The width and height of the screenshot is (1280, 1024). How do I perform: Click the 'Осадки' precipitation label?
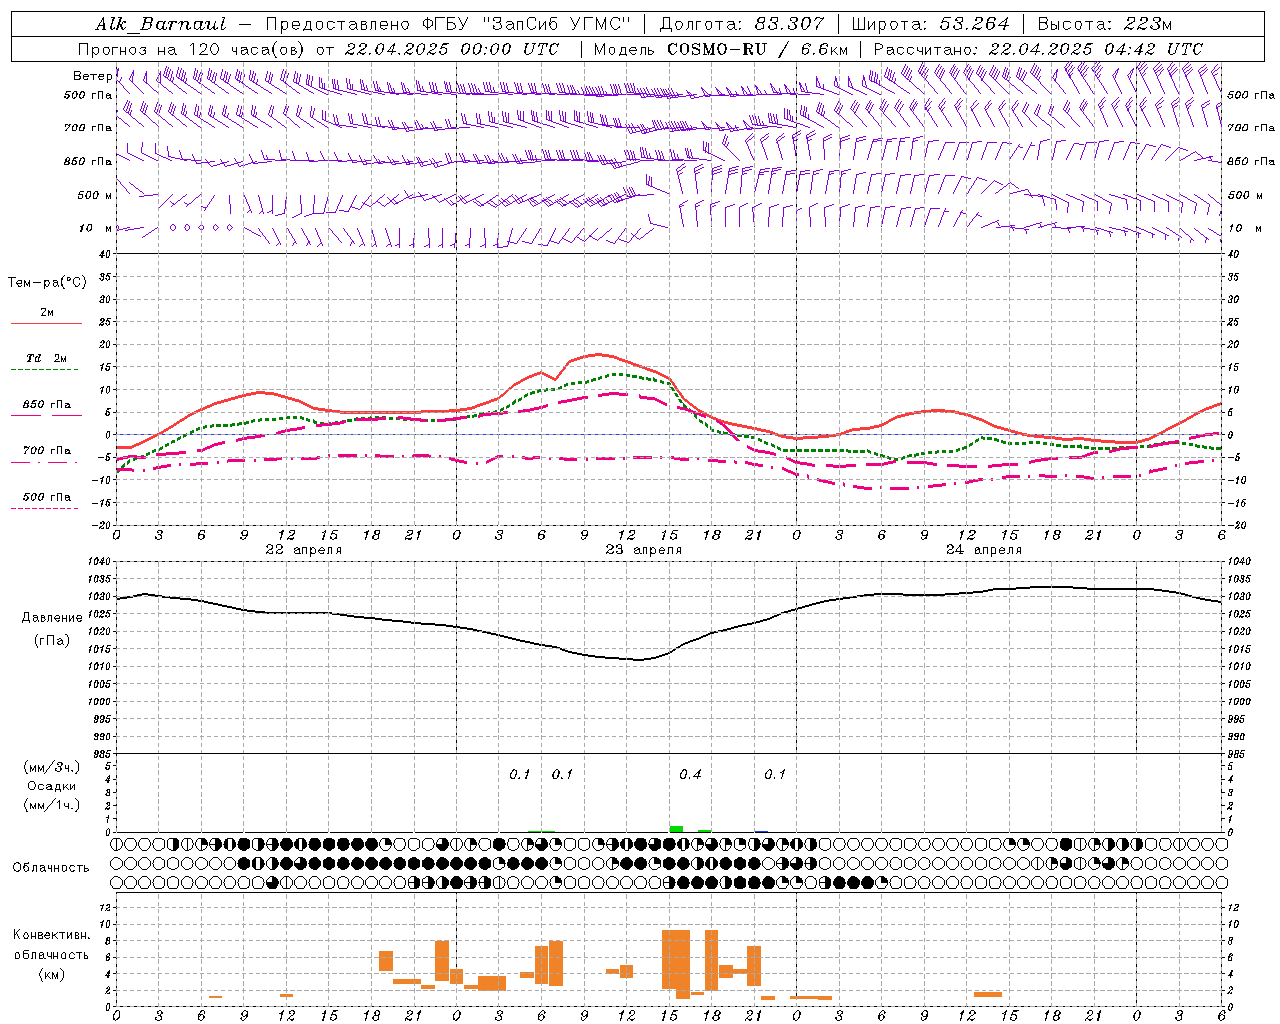(52, 786)
